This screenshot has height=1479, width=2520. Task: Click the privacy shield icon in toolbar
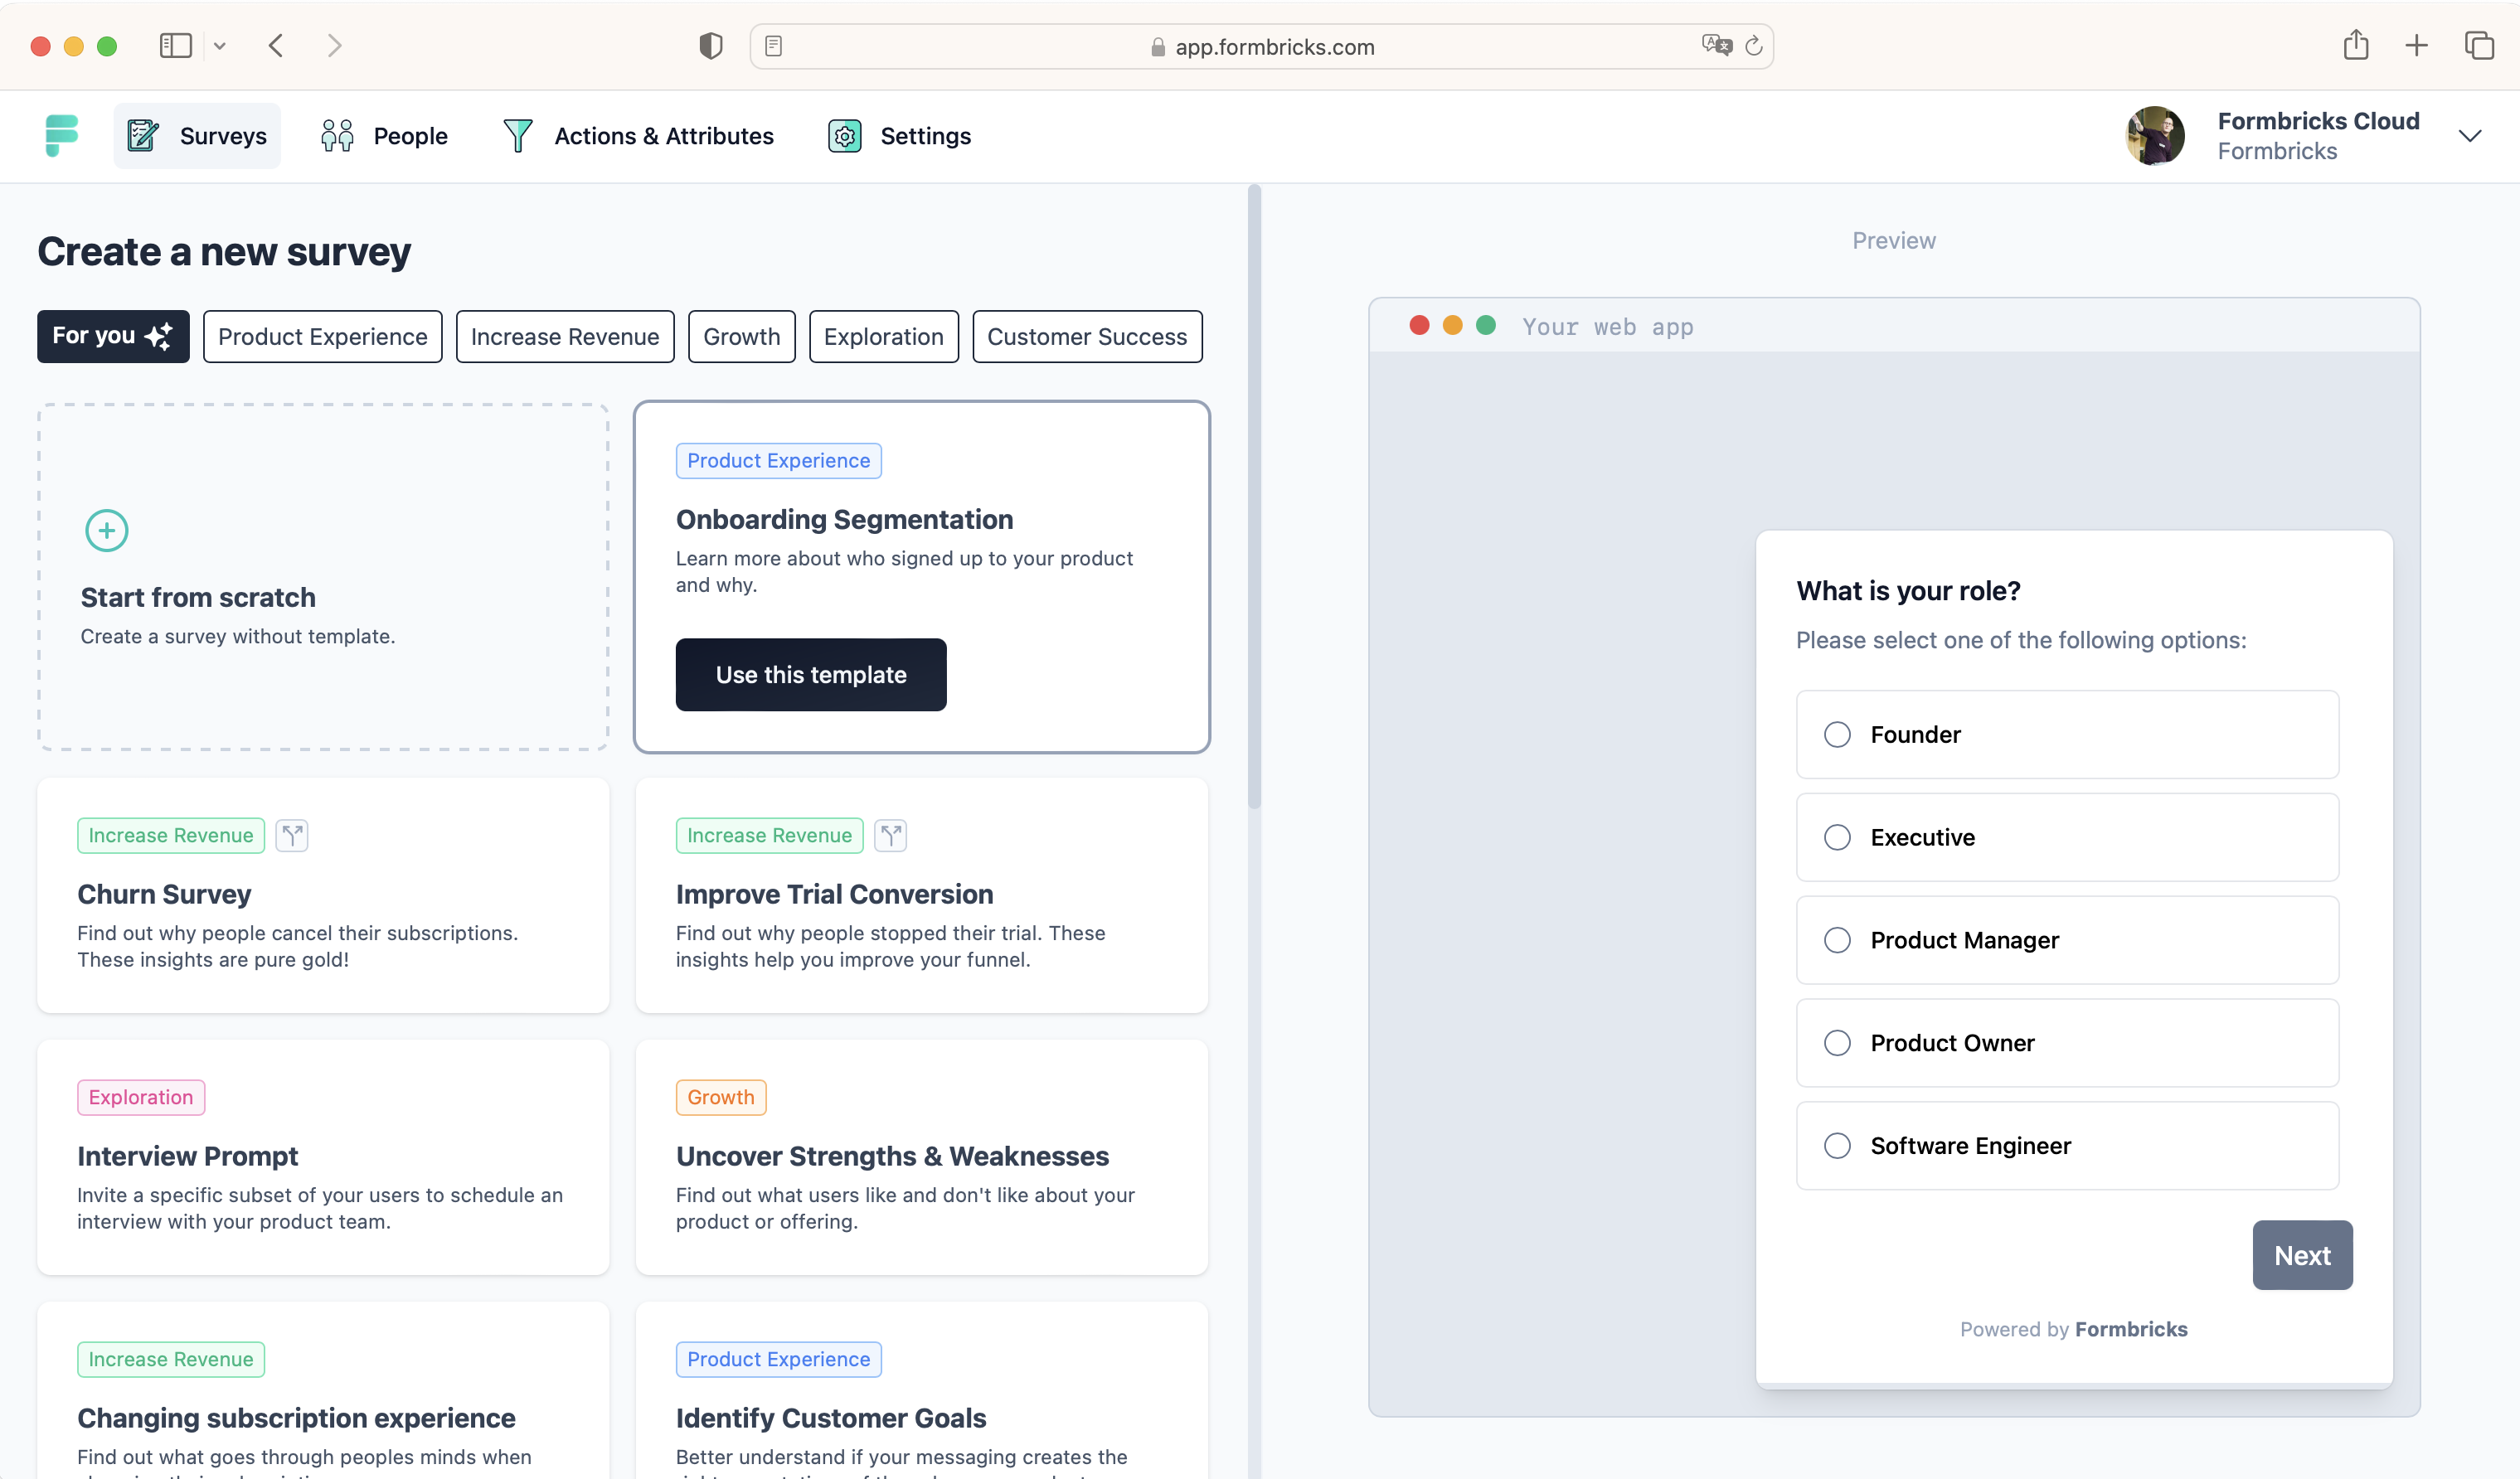(710, 46)
